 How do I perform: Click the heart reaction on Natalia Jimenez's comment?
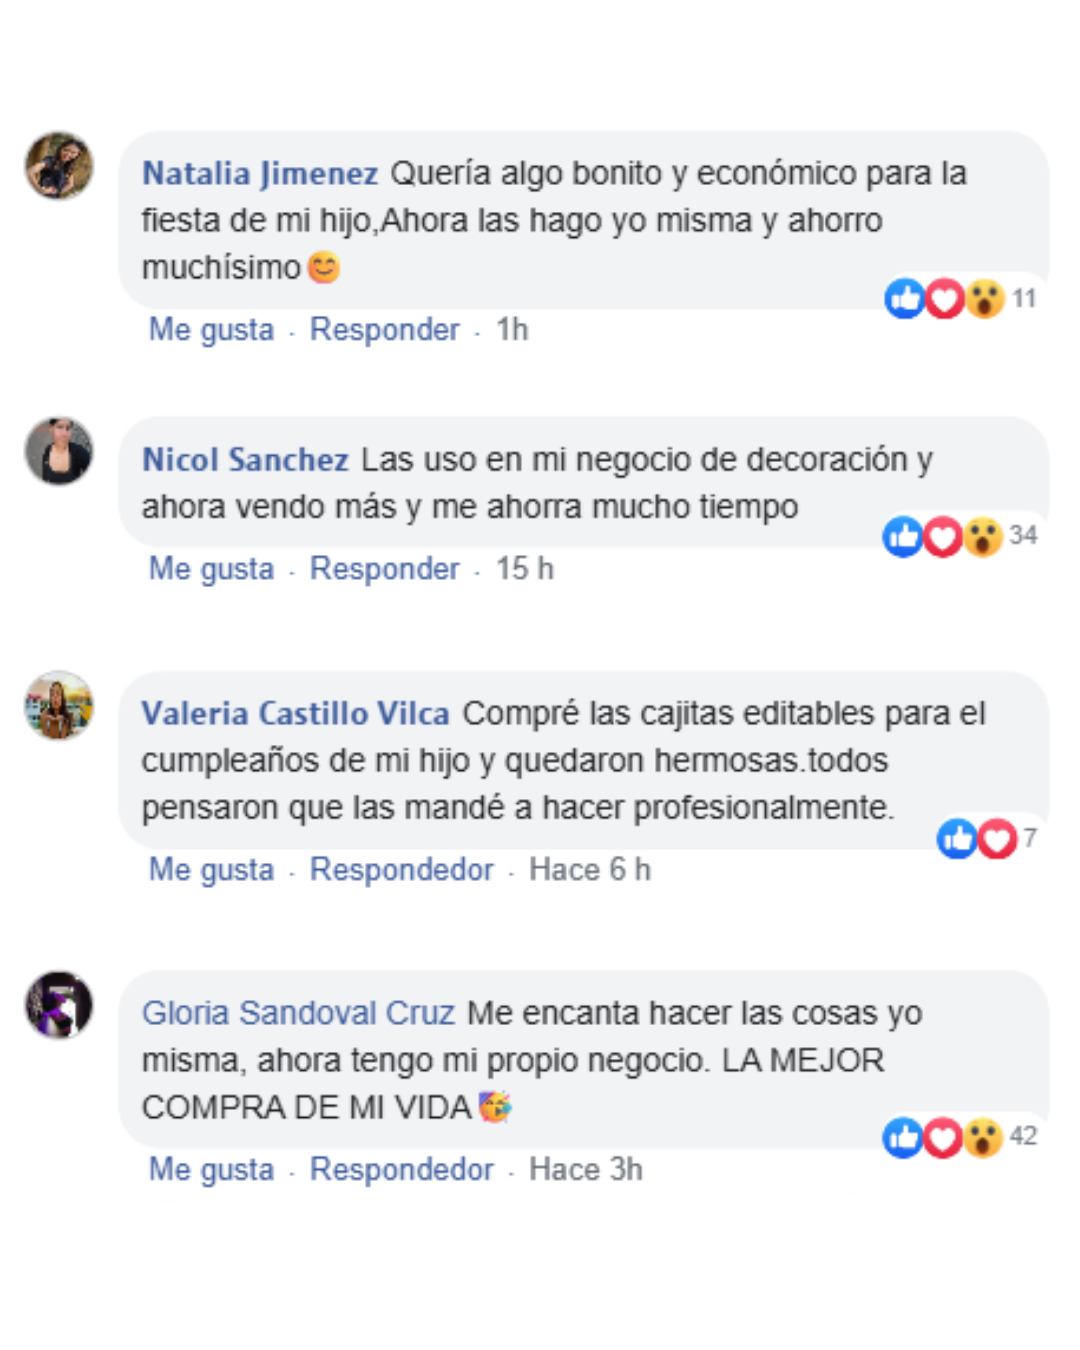pos(944,298)
